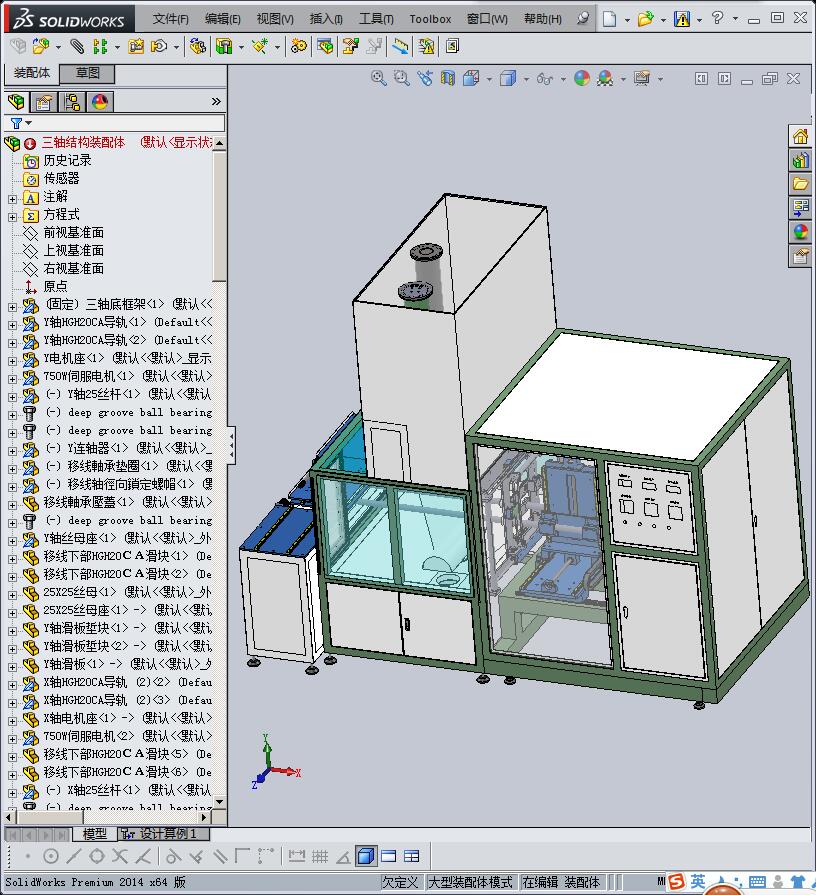Expand the 750W伺服电机<1> component node
The width and height of the screenshot is (816, 895).
click(13, 379)
